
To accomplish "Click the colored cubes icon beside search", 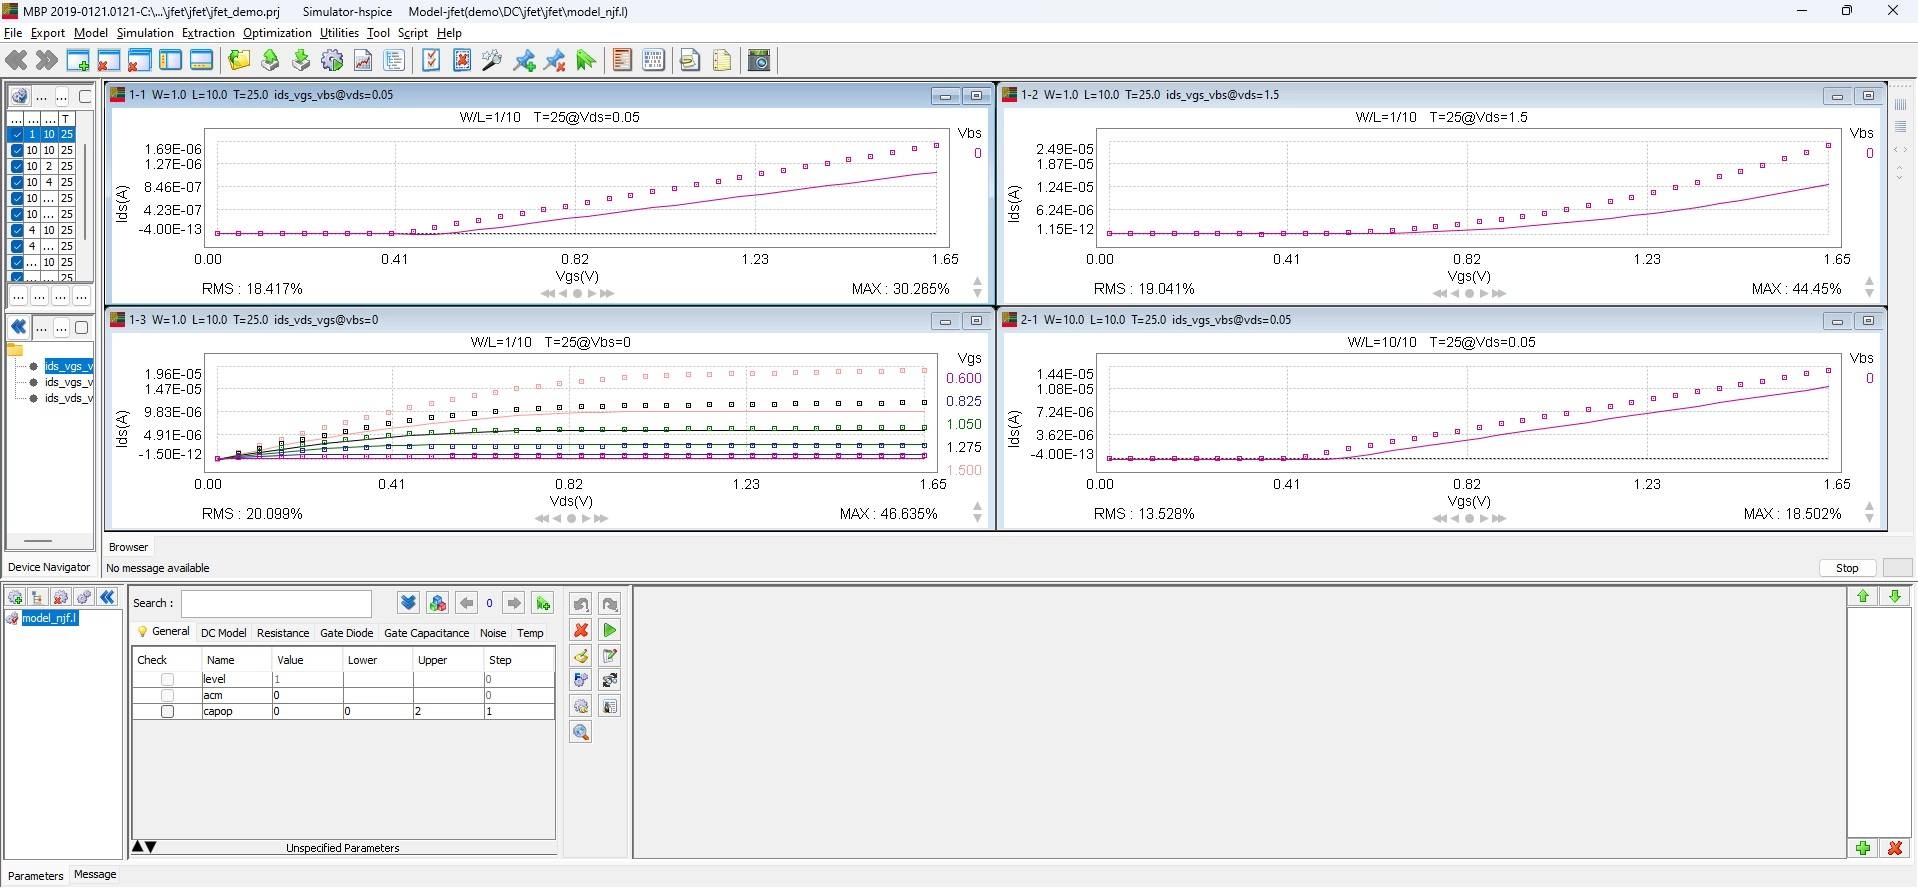I will [x=437, y=603].
